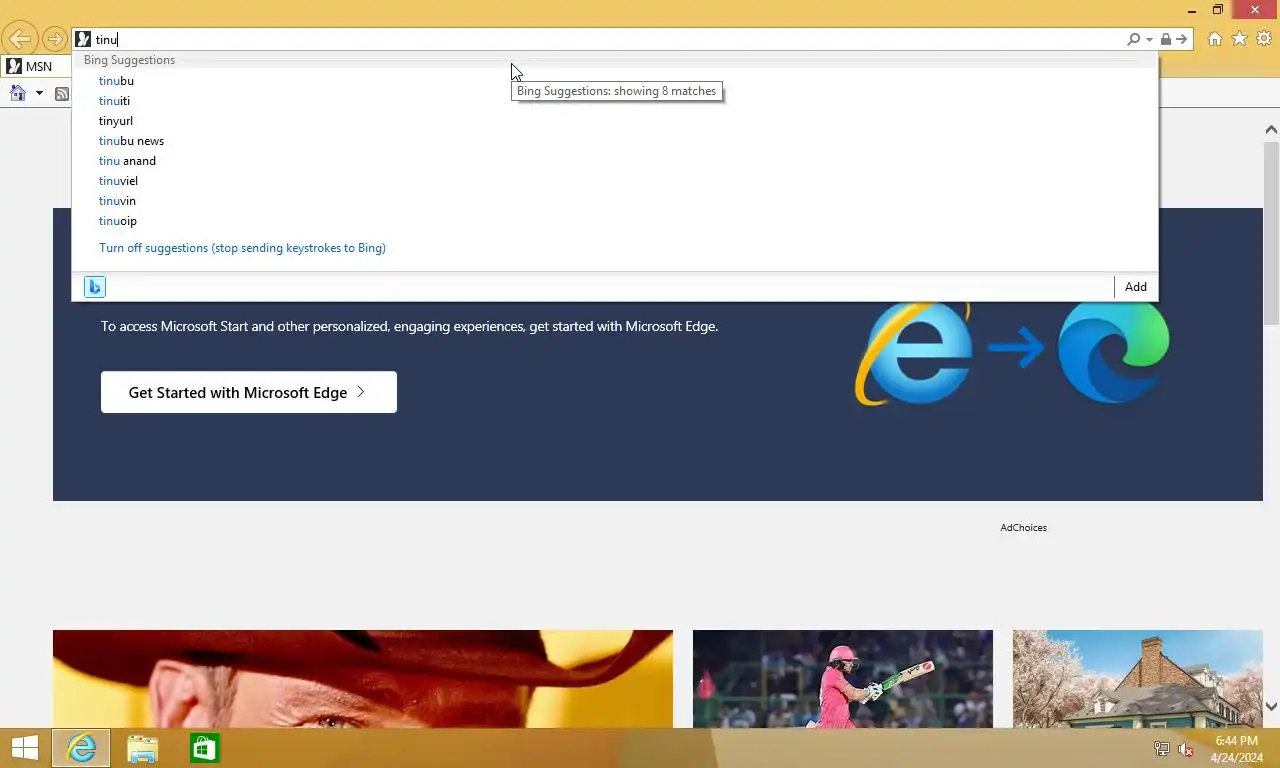This screenshot has width=1280, height=768.
Task: Go back with the browser Back arrow
Action: coord(20,39)
